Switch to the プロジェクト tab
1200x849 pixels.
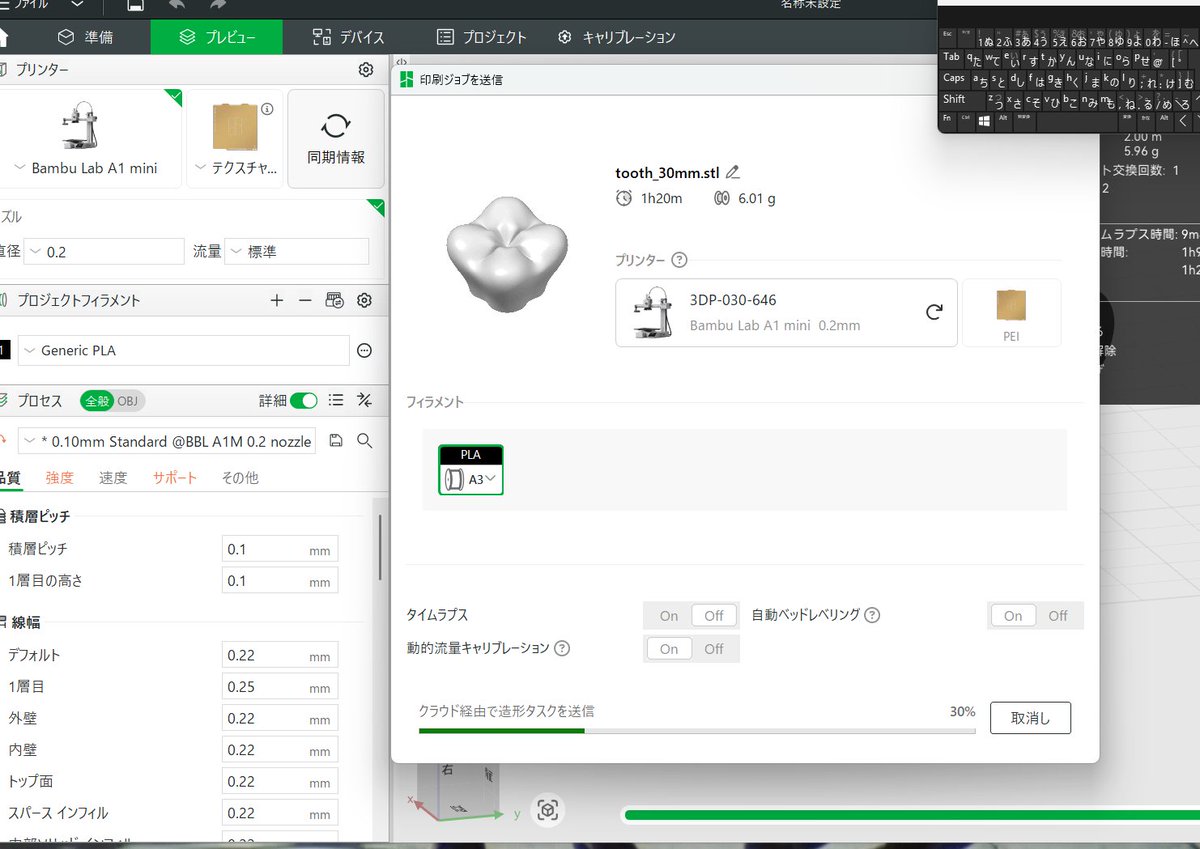tap(482, 37)
